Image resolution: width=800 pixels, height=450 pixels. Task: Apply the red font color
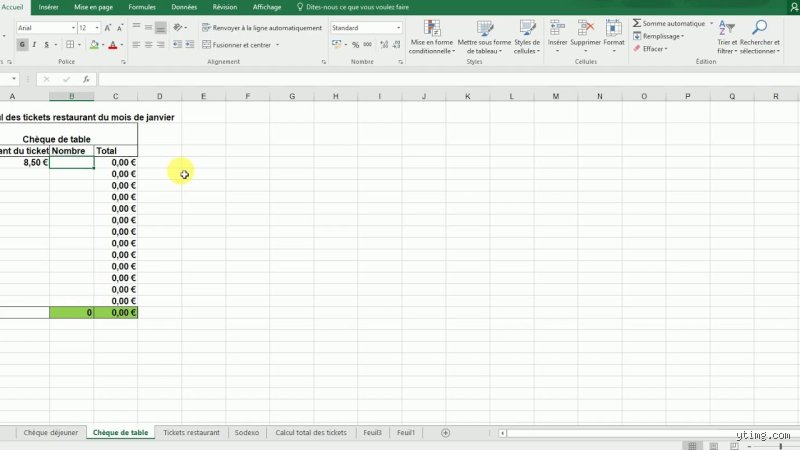click(x=113, y=45)
